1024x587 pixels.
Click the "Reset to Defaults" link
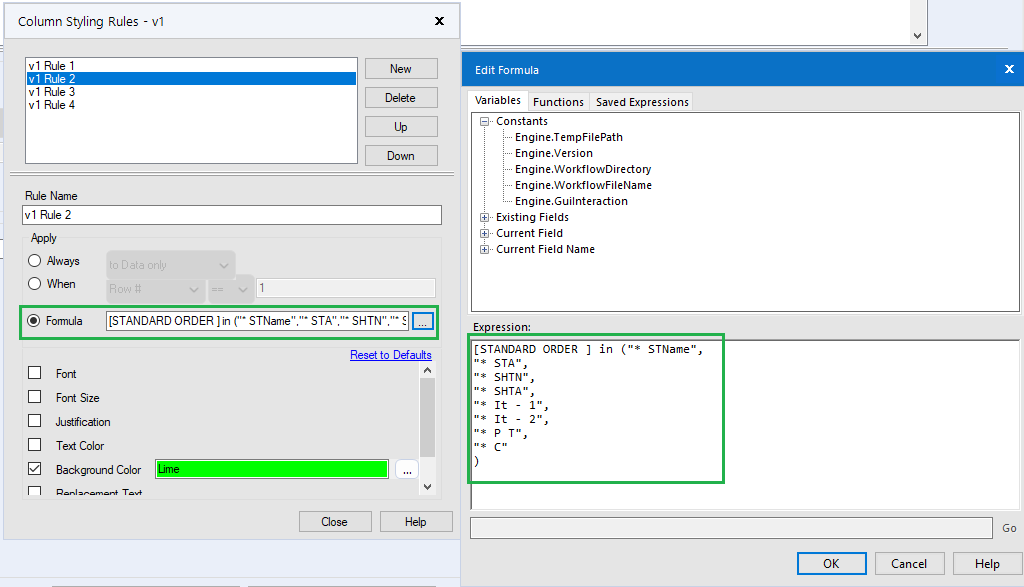(x=390, y=355)
